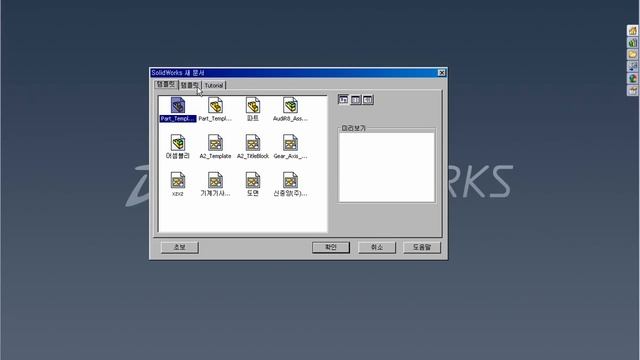Image resolution: width=640 pixels, height=360 pixels.
Task: Select the Gear_Axis_... drawing template
Action: (x=290, y=147)
